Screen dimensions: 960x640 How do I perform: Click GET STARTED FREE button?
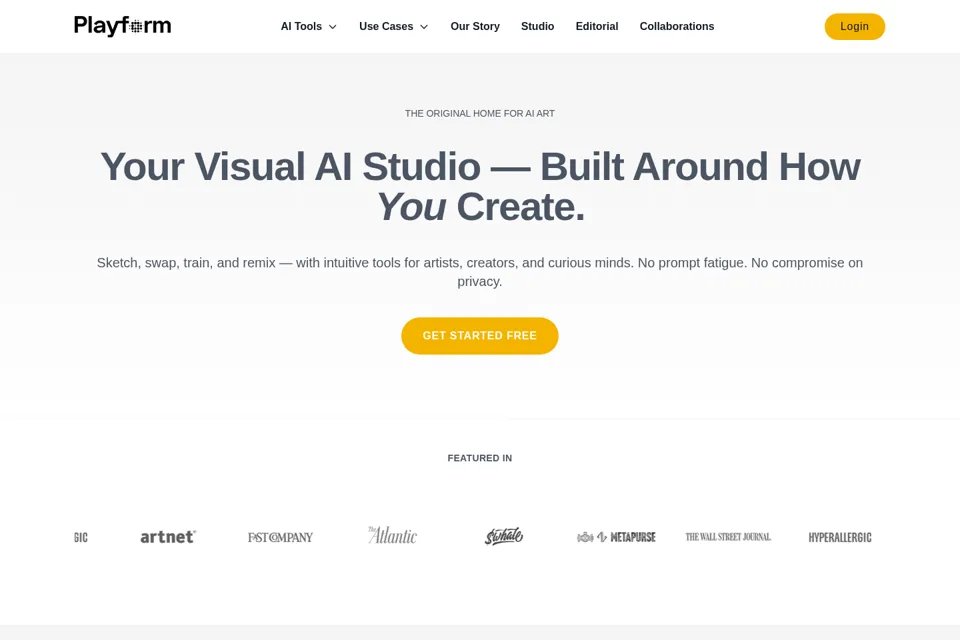coord(479,336)
